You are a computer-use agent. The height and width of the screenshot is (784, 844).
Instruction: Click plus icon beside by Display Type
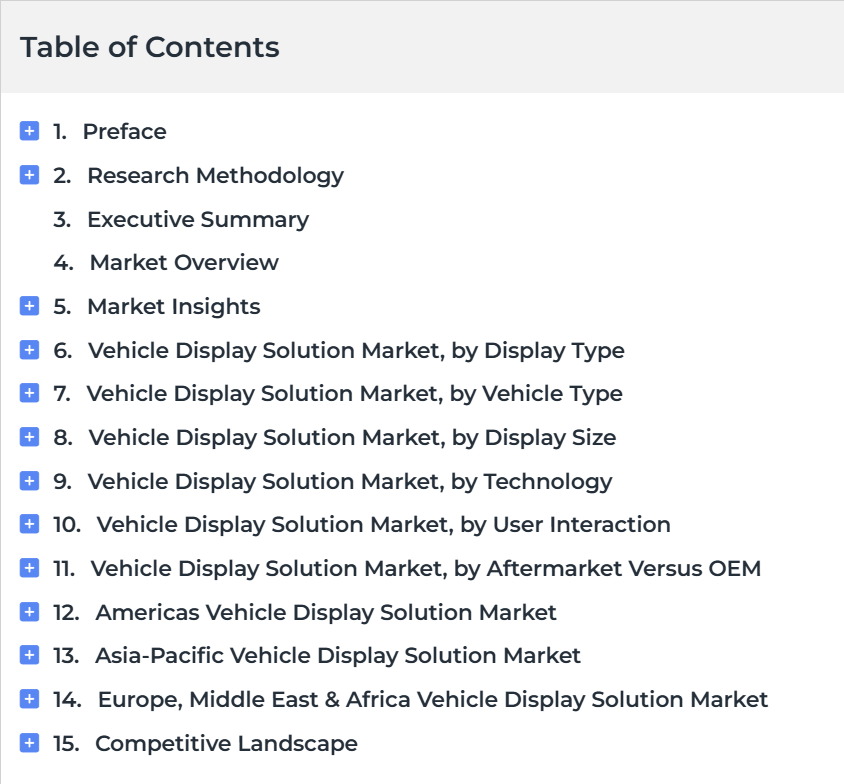click(x=29, y=350)
